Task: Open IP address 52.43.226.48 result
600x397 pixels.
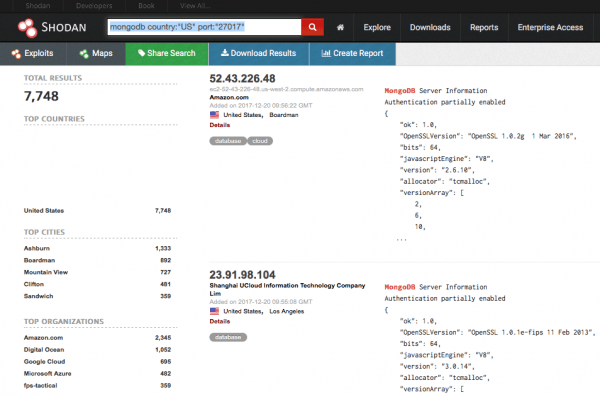Action: 242,78
